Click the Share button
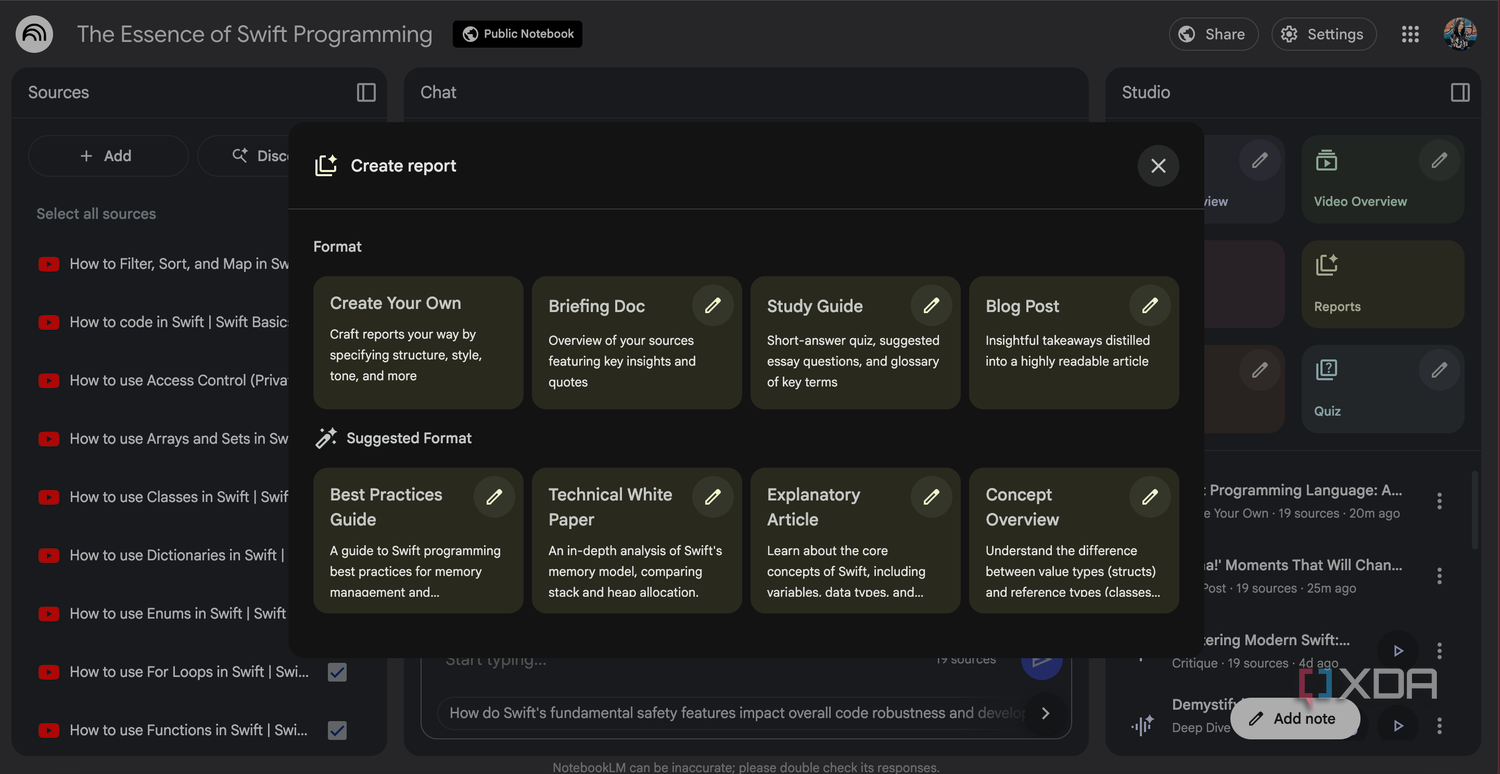 coord(1212,34)
